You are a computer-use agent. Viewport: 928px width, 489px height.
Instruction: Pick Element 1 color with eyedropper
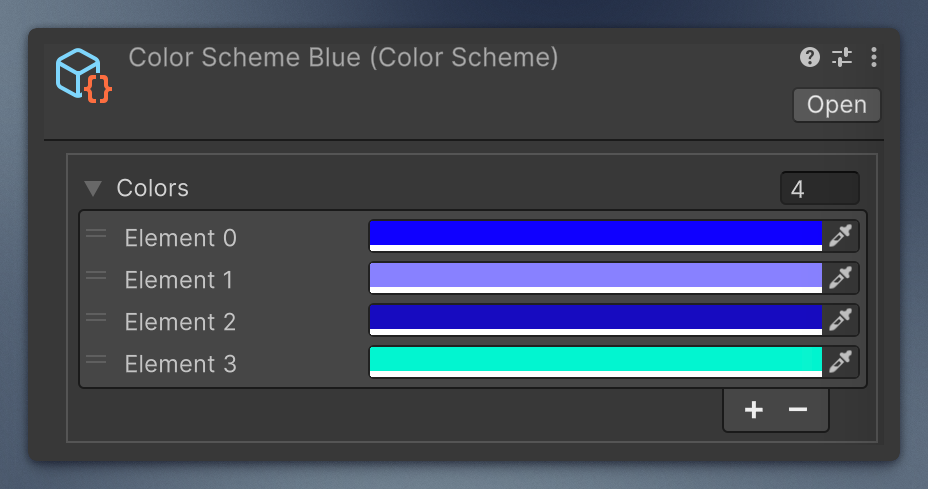[x=840, y=278]
